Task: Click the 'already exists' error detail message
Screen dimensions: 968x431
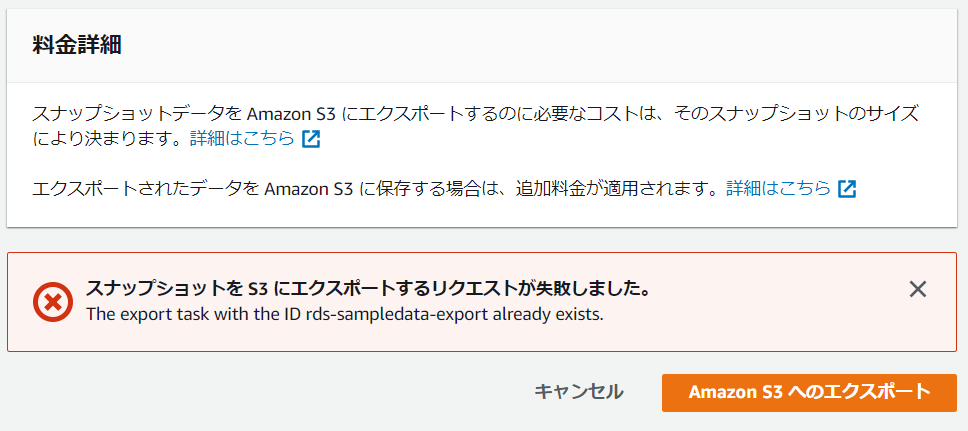Action: [344, 315]
